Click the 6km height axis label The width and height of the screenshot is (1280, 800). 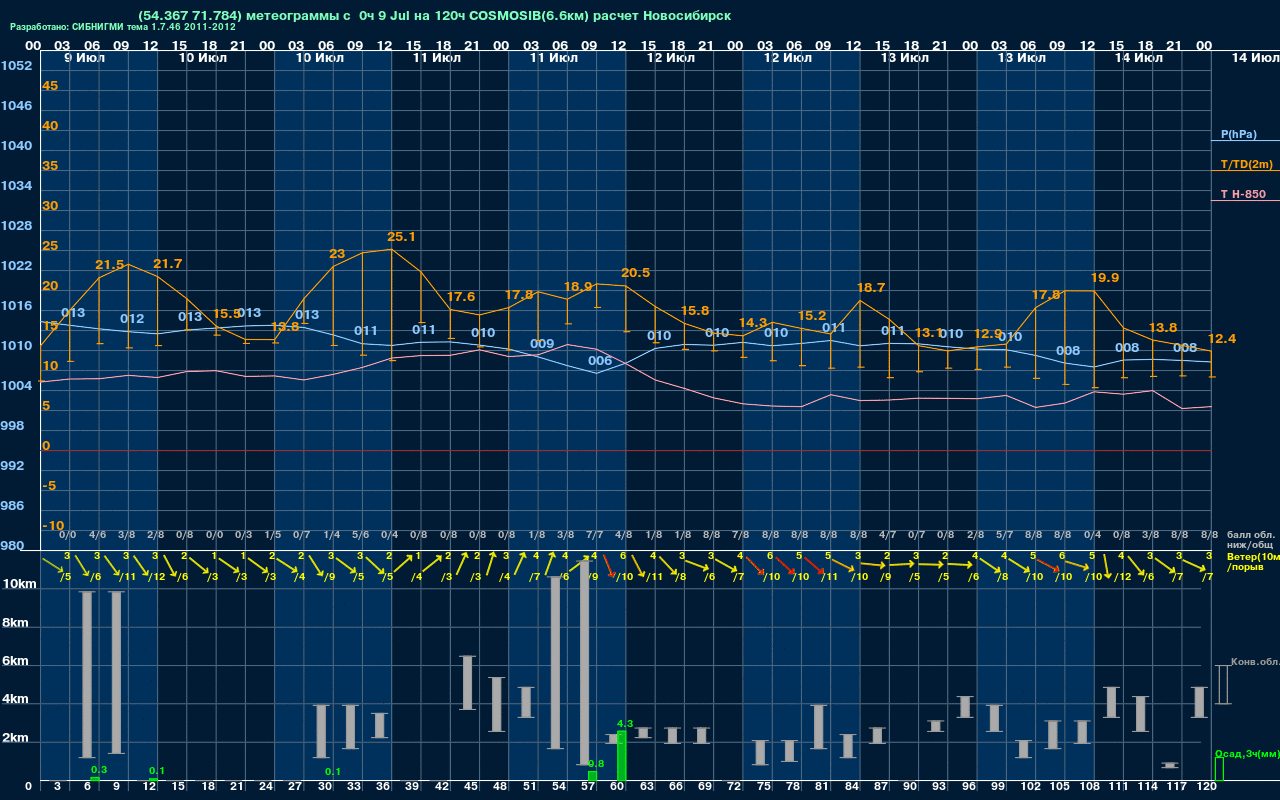tap(14, 662)
